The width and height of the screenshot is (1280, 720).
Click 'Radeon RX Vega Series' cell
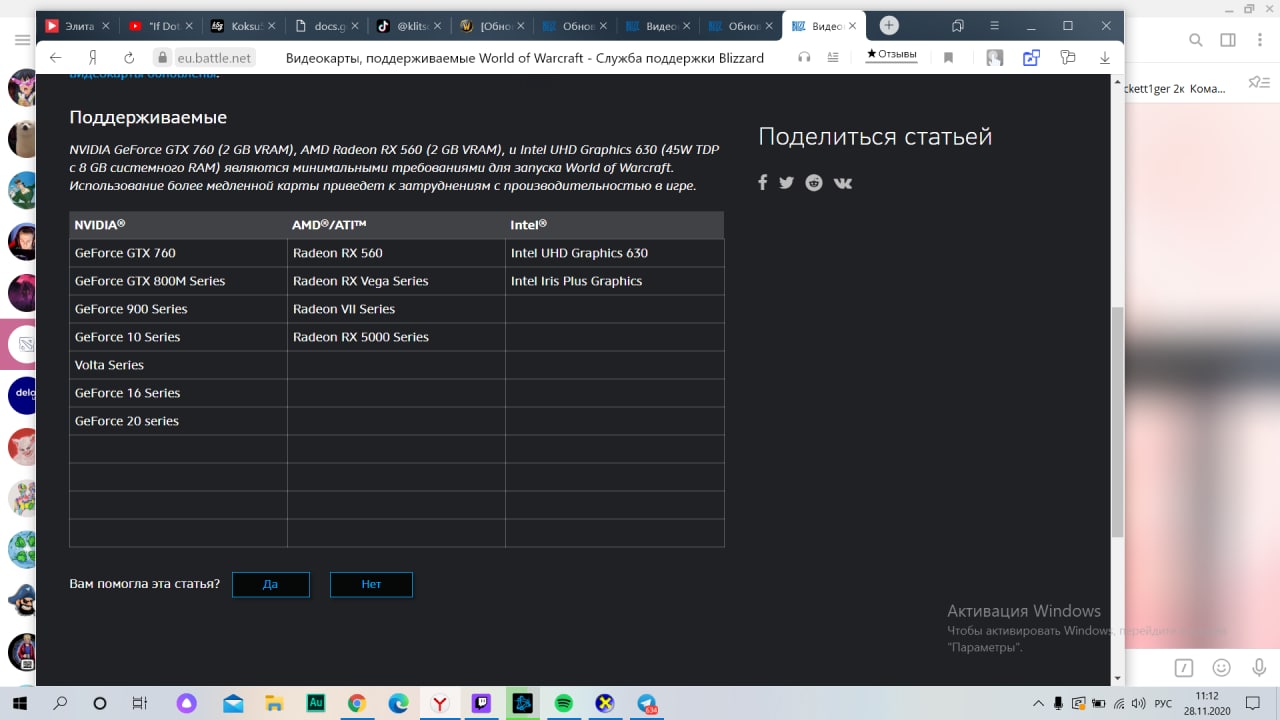[x=396, y=281]
